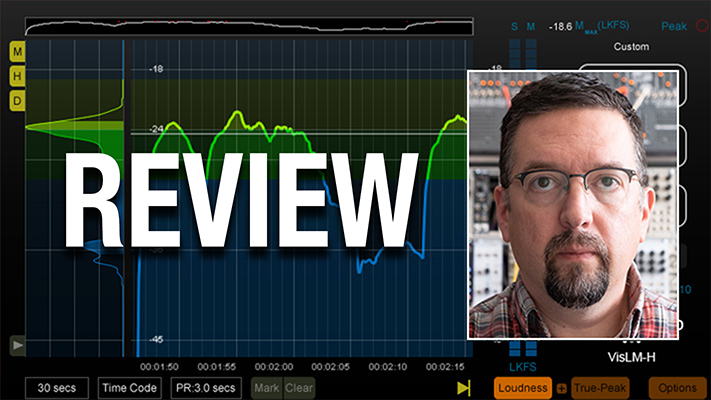Screen dimensions: 711x400
Task: Click the Custom preset label
Action: (630, 47)
